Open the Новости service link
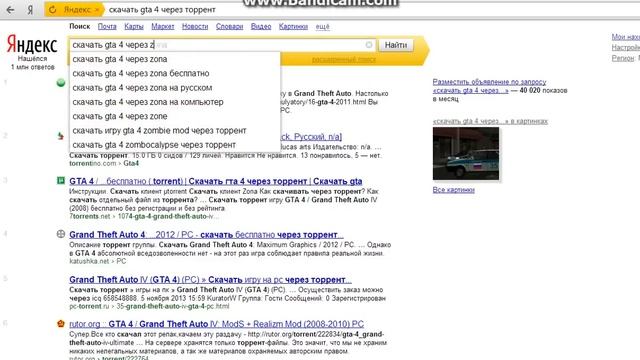This screenshot has width=640, height=360. tap(195, 27)
